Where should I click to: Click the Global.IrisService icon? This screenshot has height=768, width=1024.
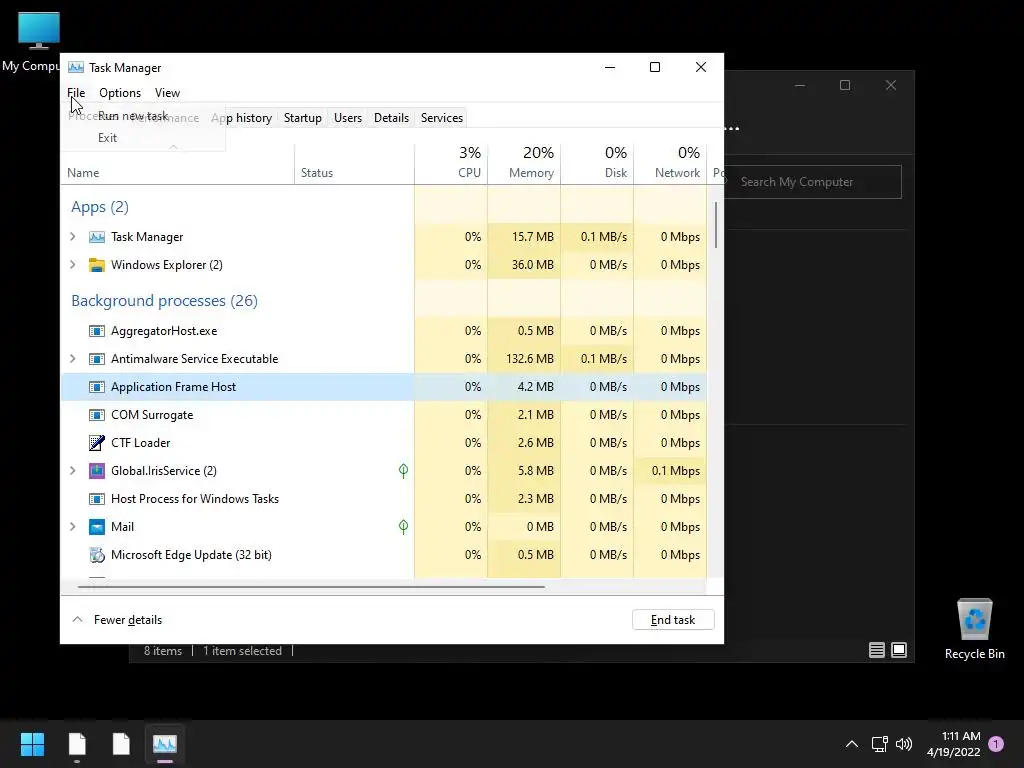97,471
